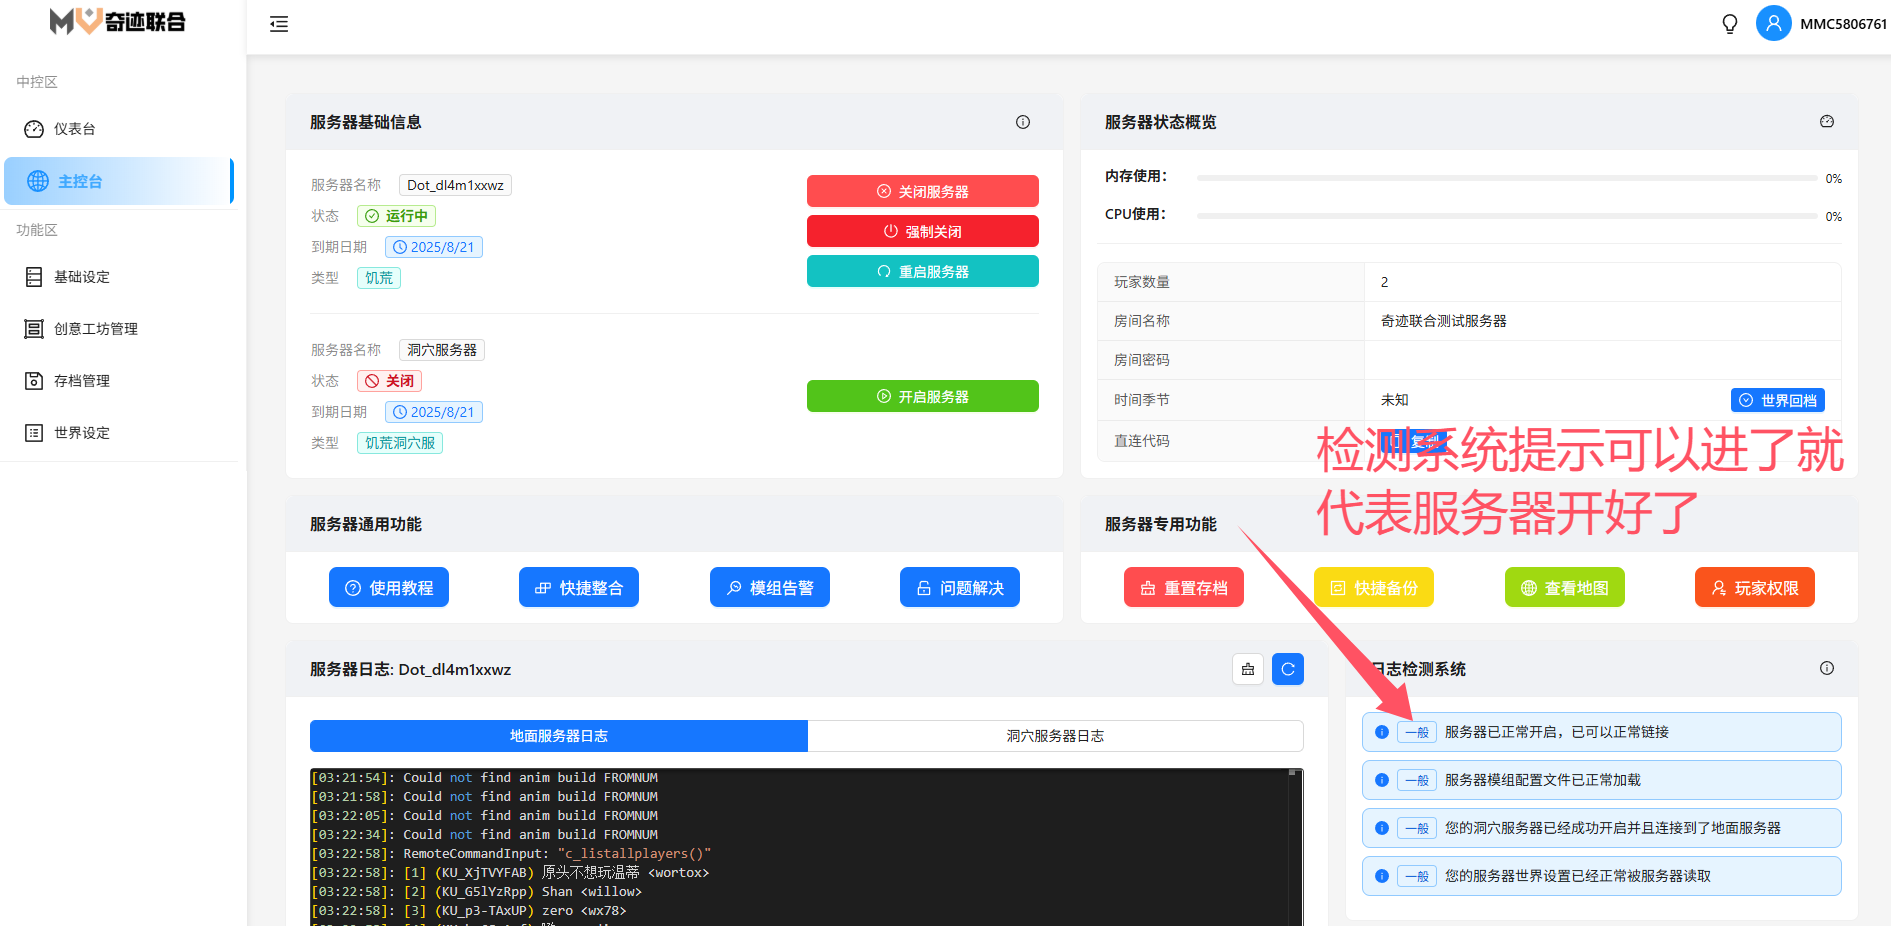Image resolution: width=1891 pixels, height=926 pixels.
Task: Click the 世界回档 button
Action: (1777, 400)
